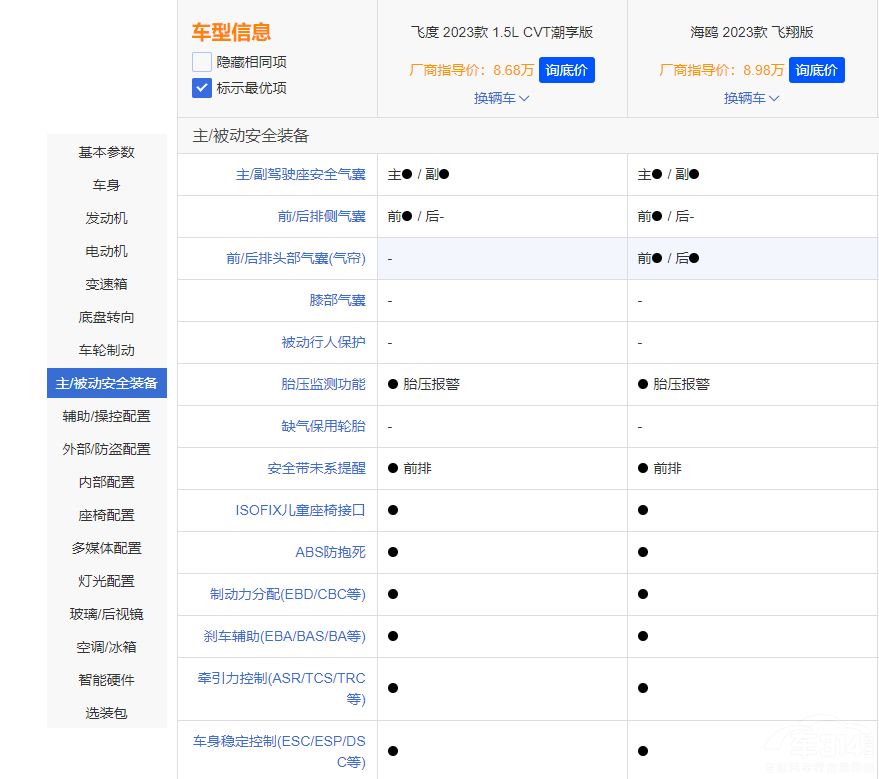879x779 pixels.
Task: Click the ISOFIX儿童座椅接口 link
Action: [300, 510]
